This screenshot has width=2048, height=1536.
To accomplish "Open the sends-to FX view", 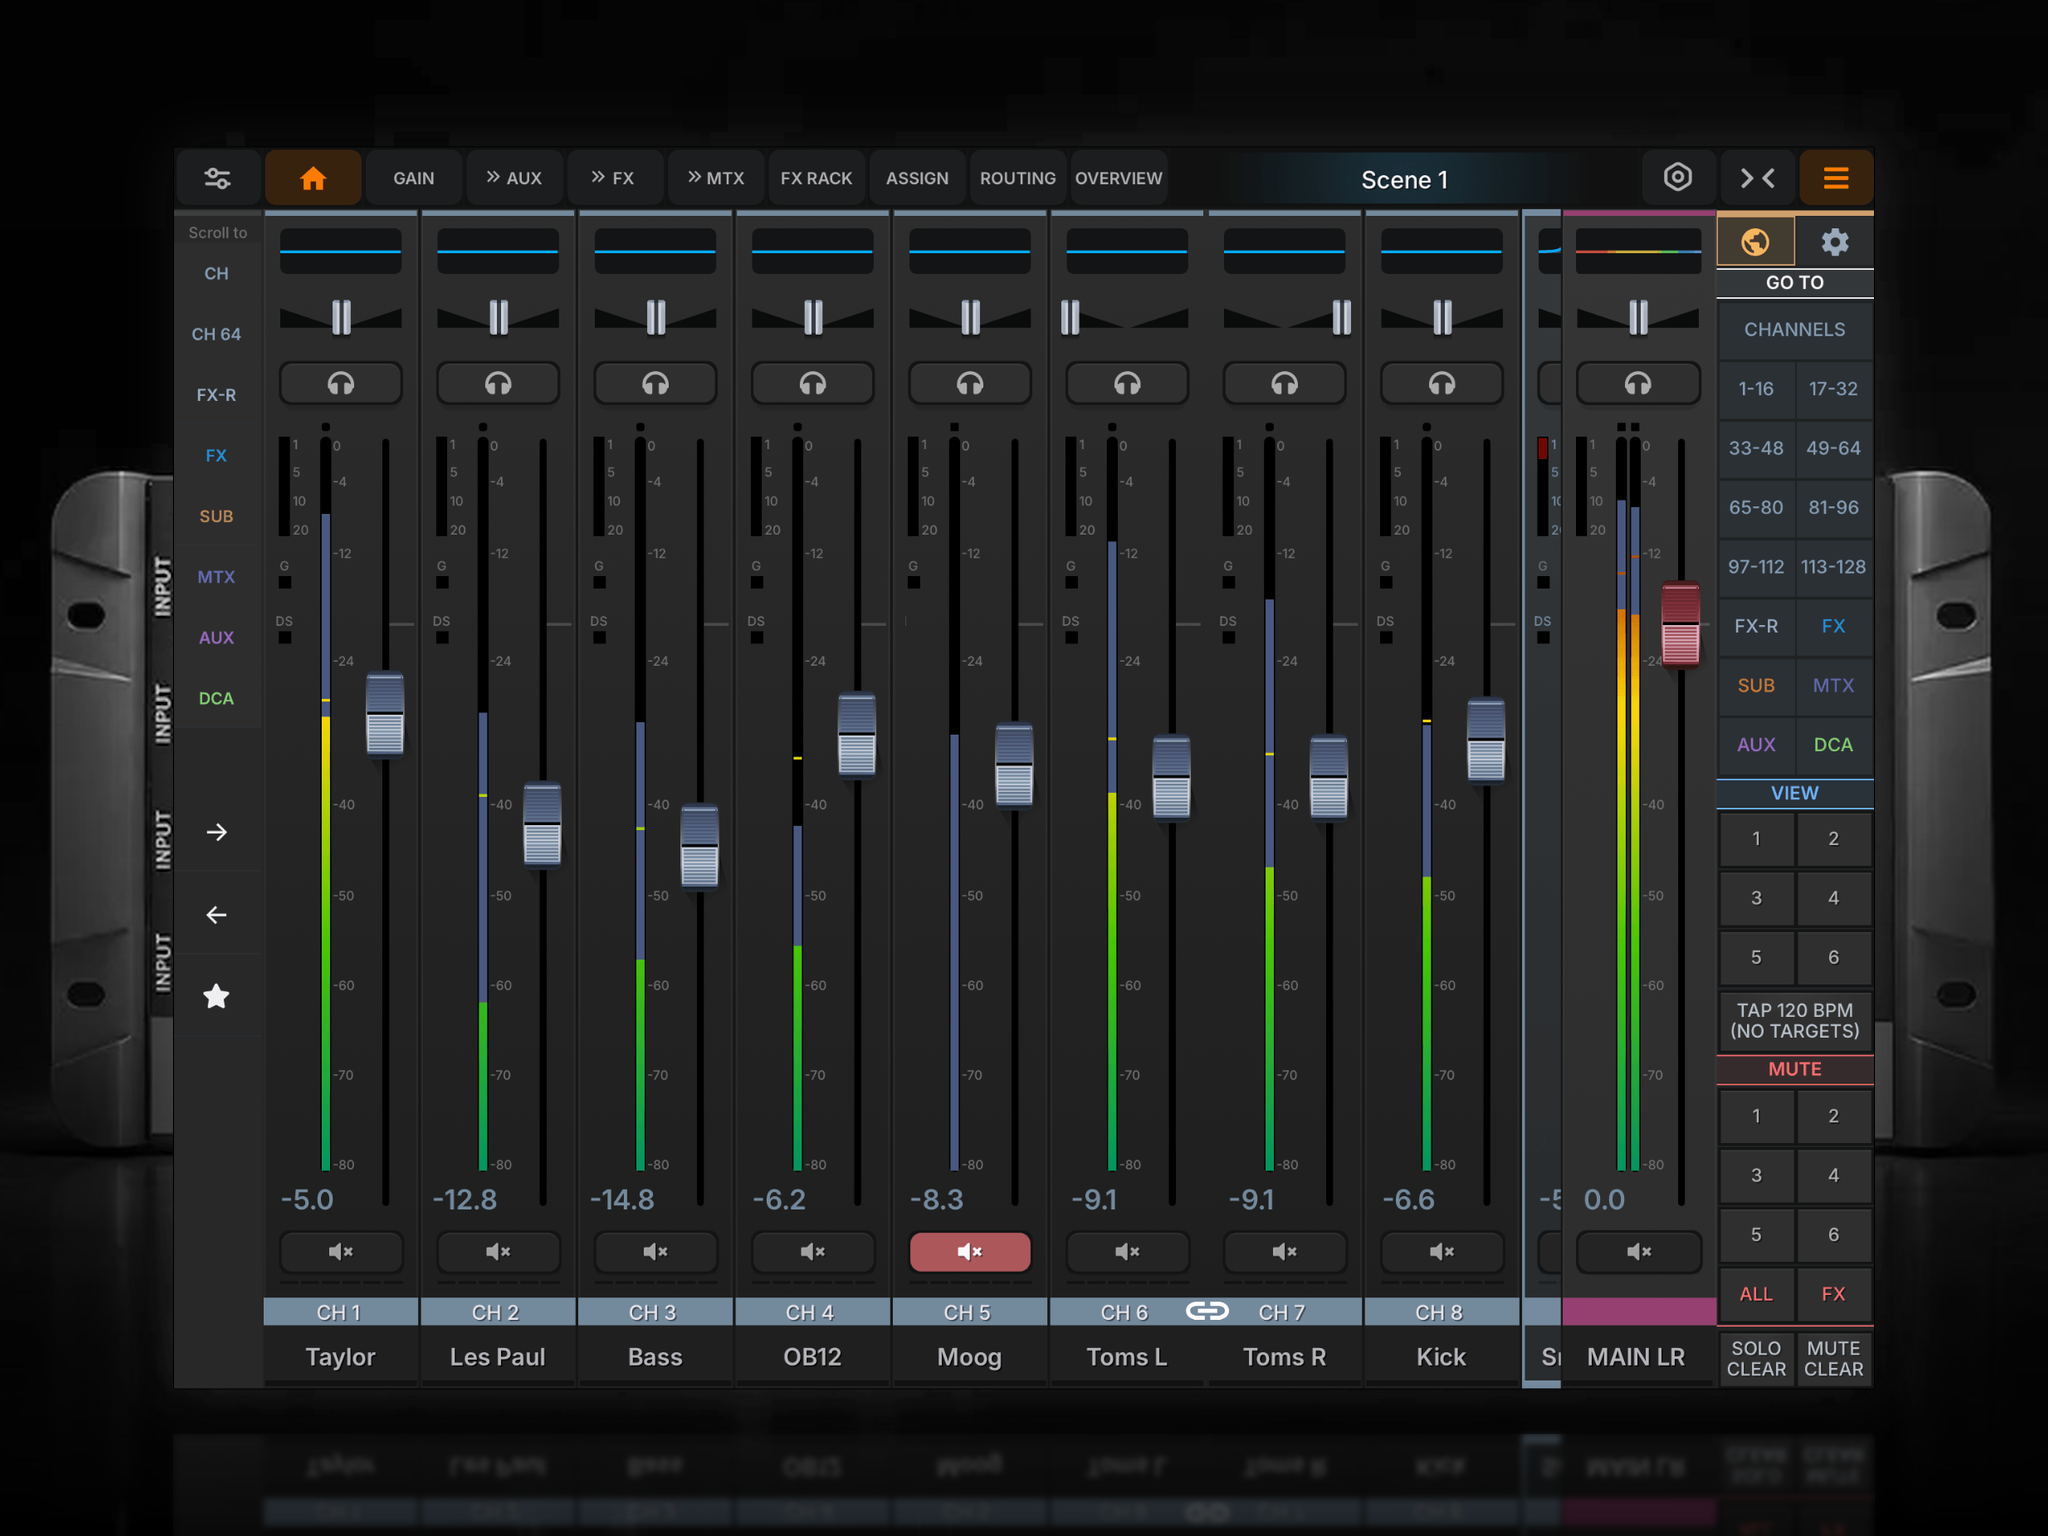I will point(613,178).
